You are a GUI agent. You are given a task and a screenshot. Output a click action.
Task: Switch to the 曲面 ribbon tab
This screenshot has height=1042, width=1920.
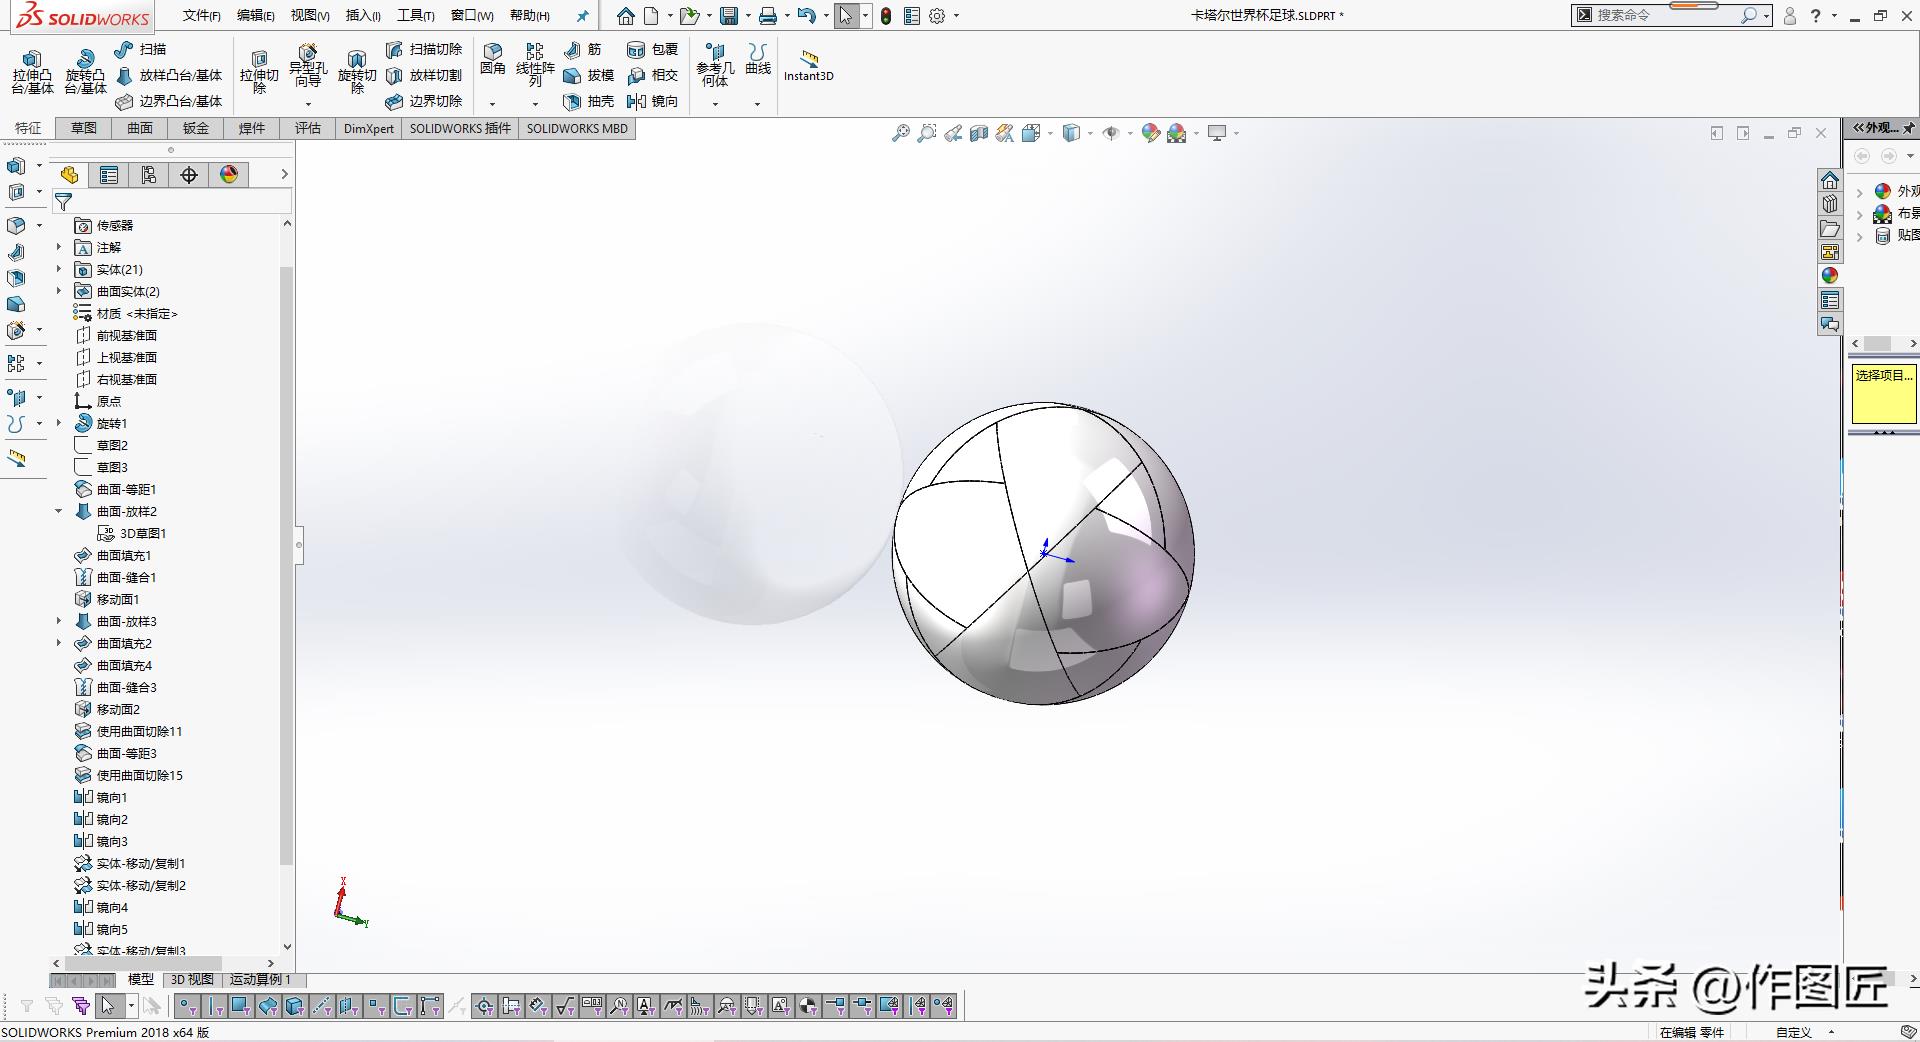[140, 128]
